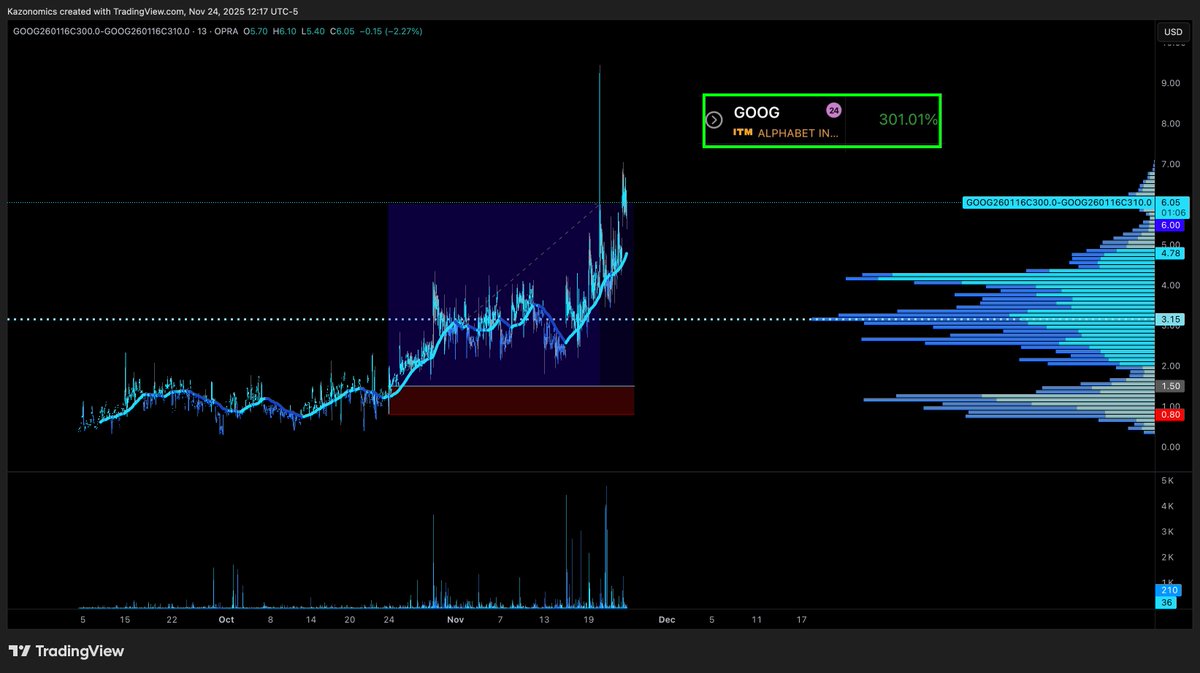This screenshot has width=1200, height=673.
Task: Click the GOOG ticker name
Action: [757, 113]
